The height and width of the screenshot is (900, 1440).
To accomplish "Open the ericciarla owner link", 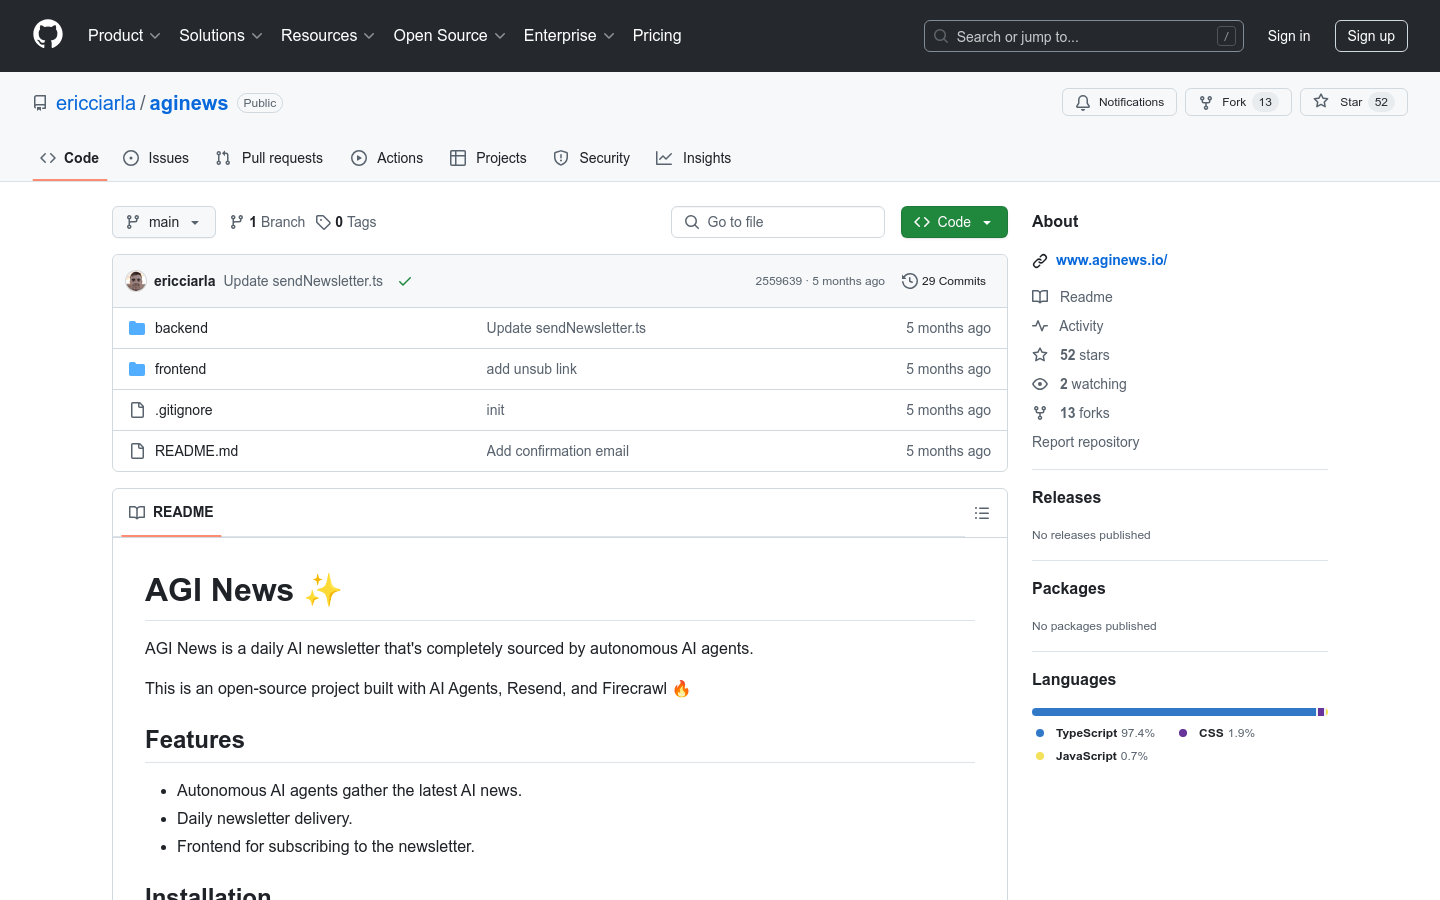I will click(x=96, y=103).
